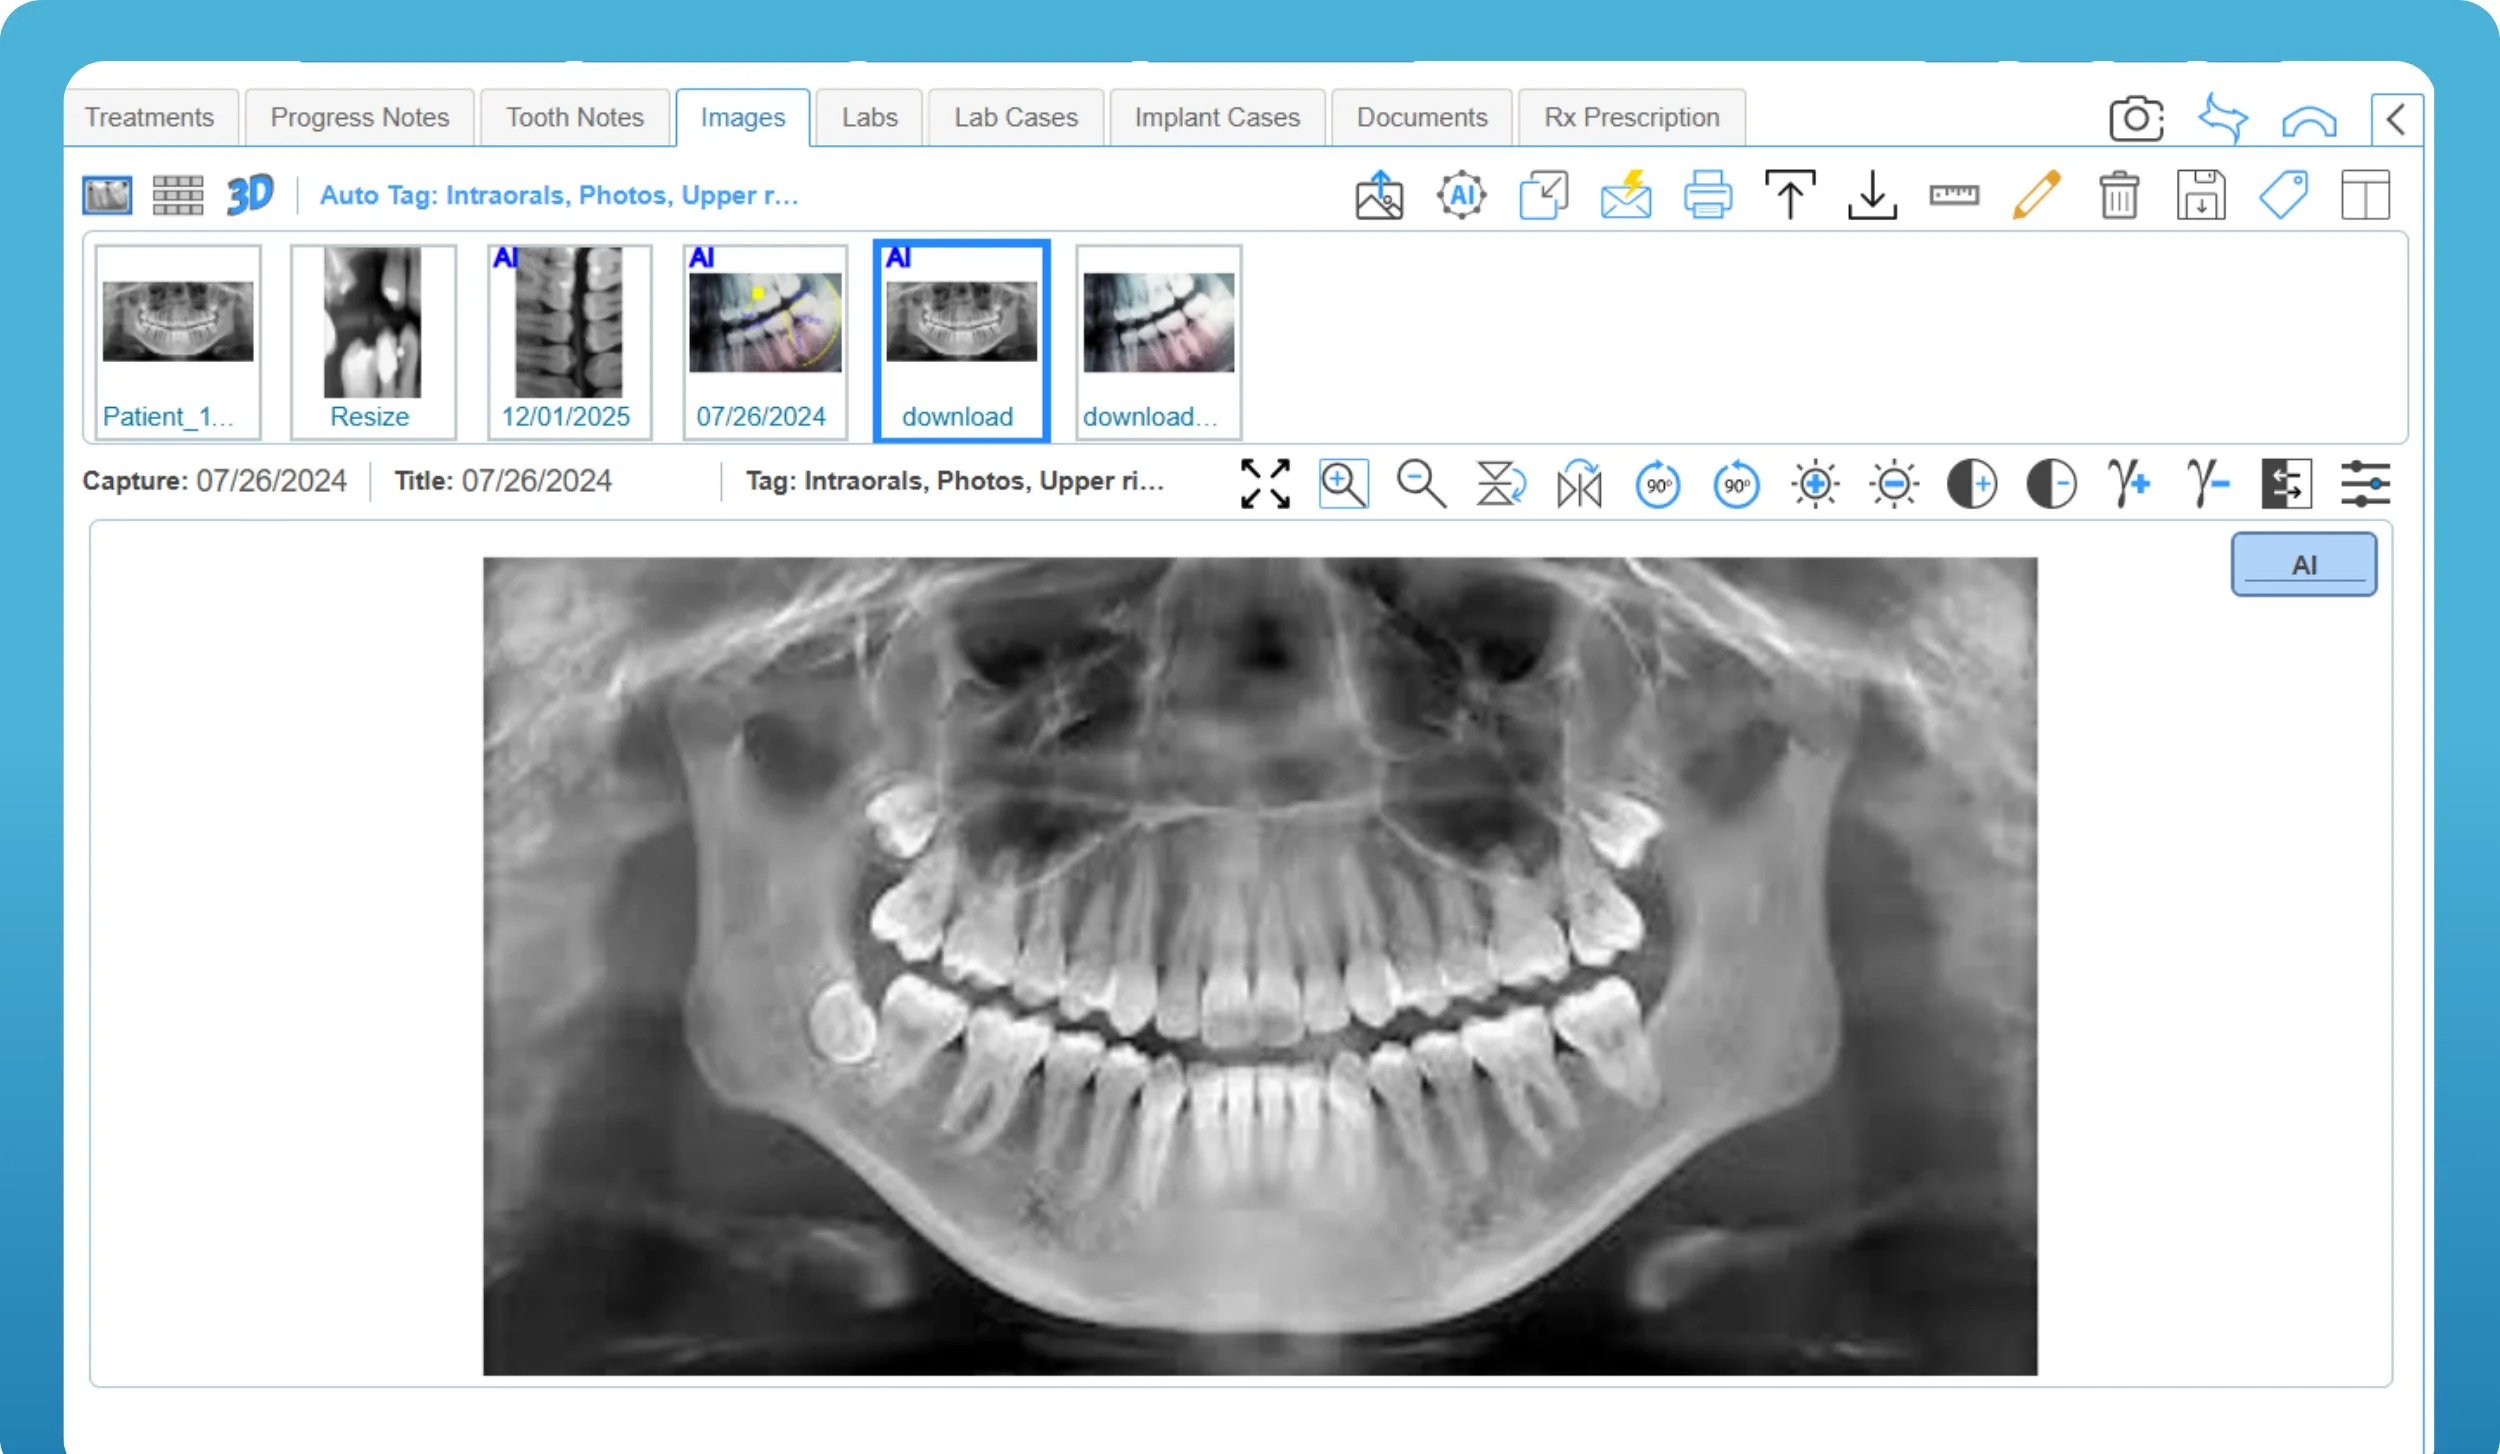The image size is (2500, 1454).
Task: Email the image with the envelope icon
Action: point(1625,195)
